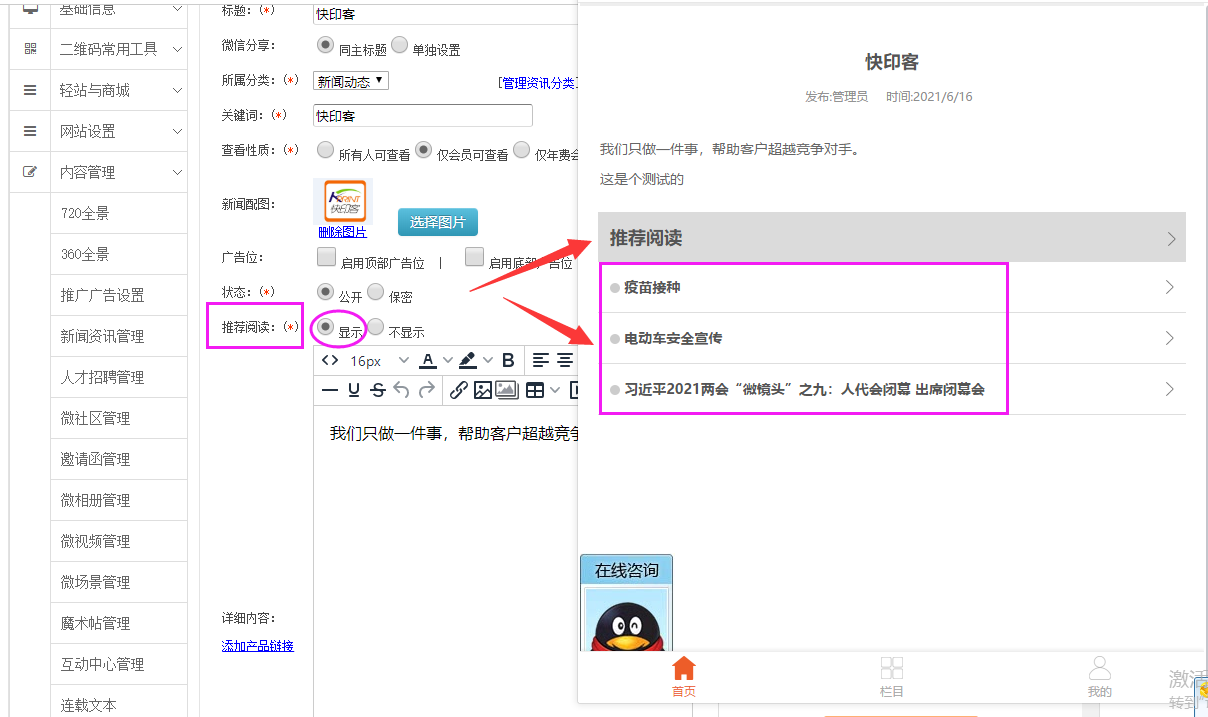Open the 新闻动态 category dropdown
This screenshot has height=717, width=1208.
point(351,81)
